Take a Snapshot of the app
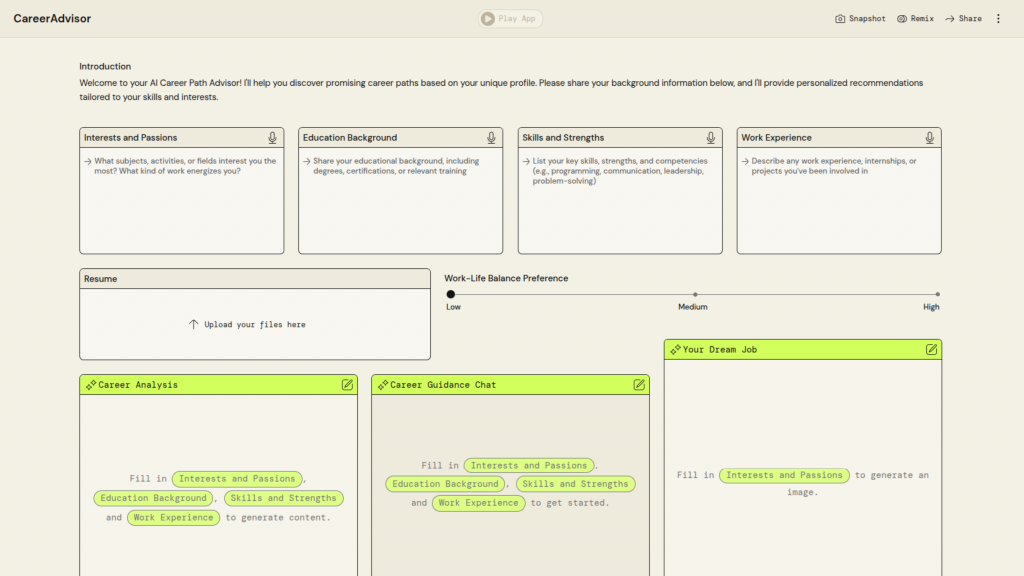 click(x=860, y=19)
